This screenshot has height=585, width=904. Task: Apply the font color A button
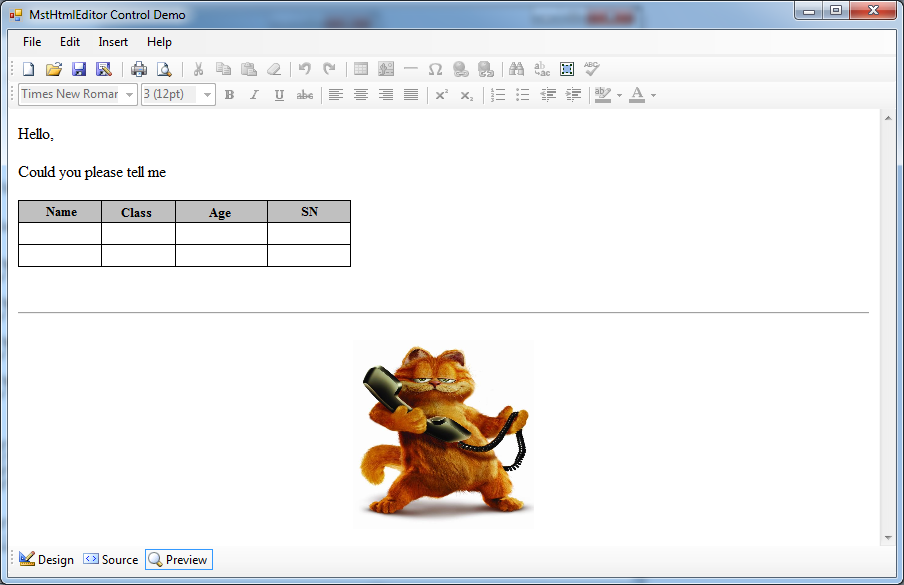click(637, 95)
